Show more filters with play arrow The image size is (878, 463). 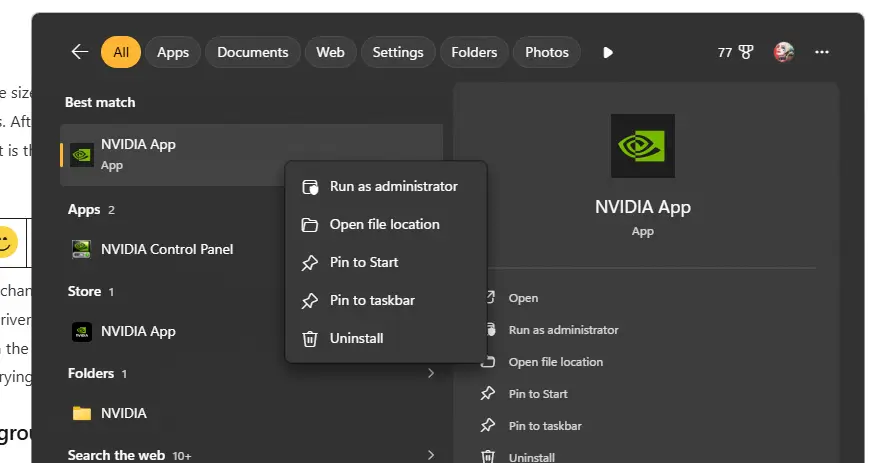point(608,53)
